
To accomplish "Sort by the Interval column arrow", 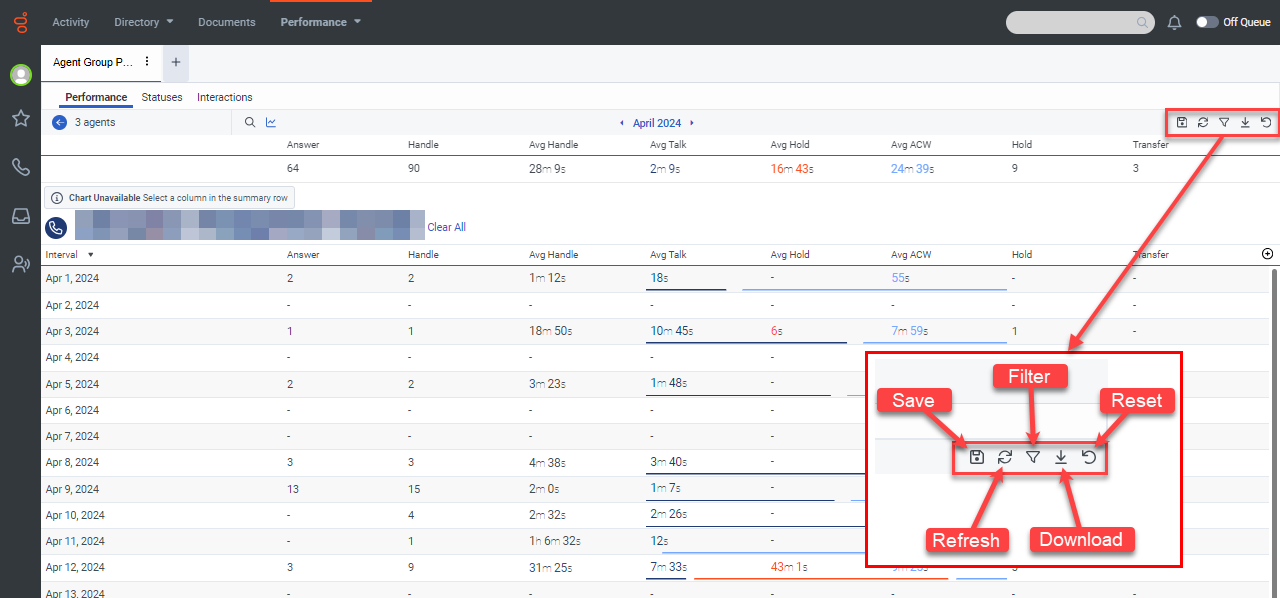I will click(91, 255).
